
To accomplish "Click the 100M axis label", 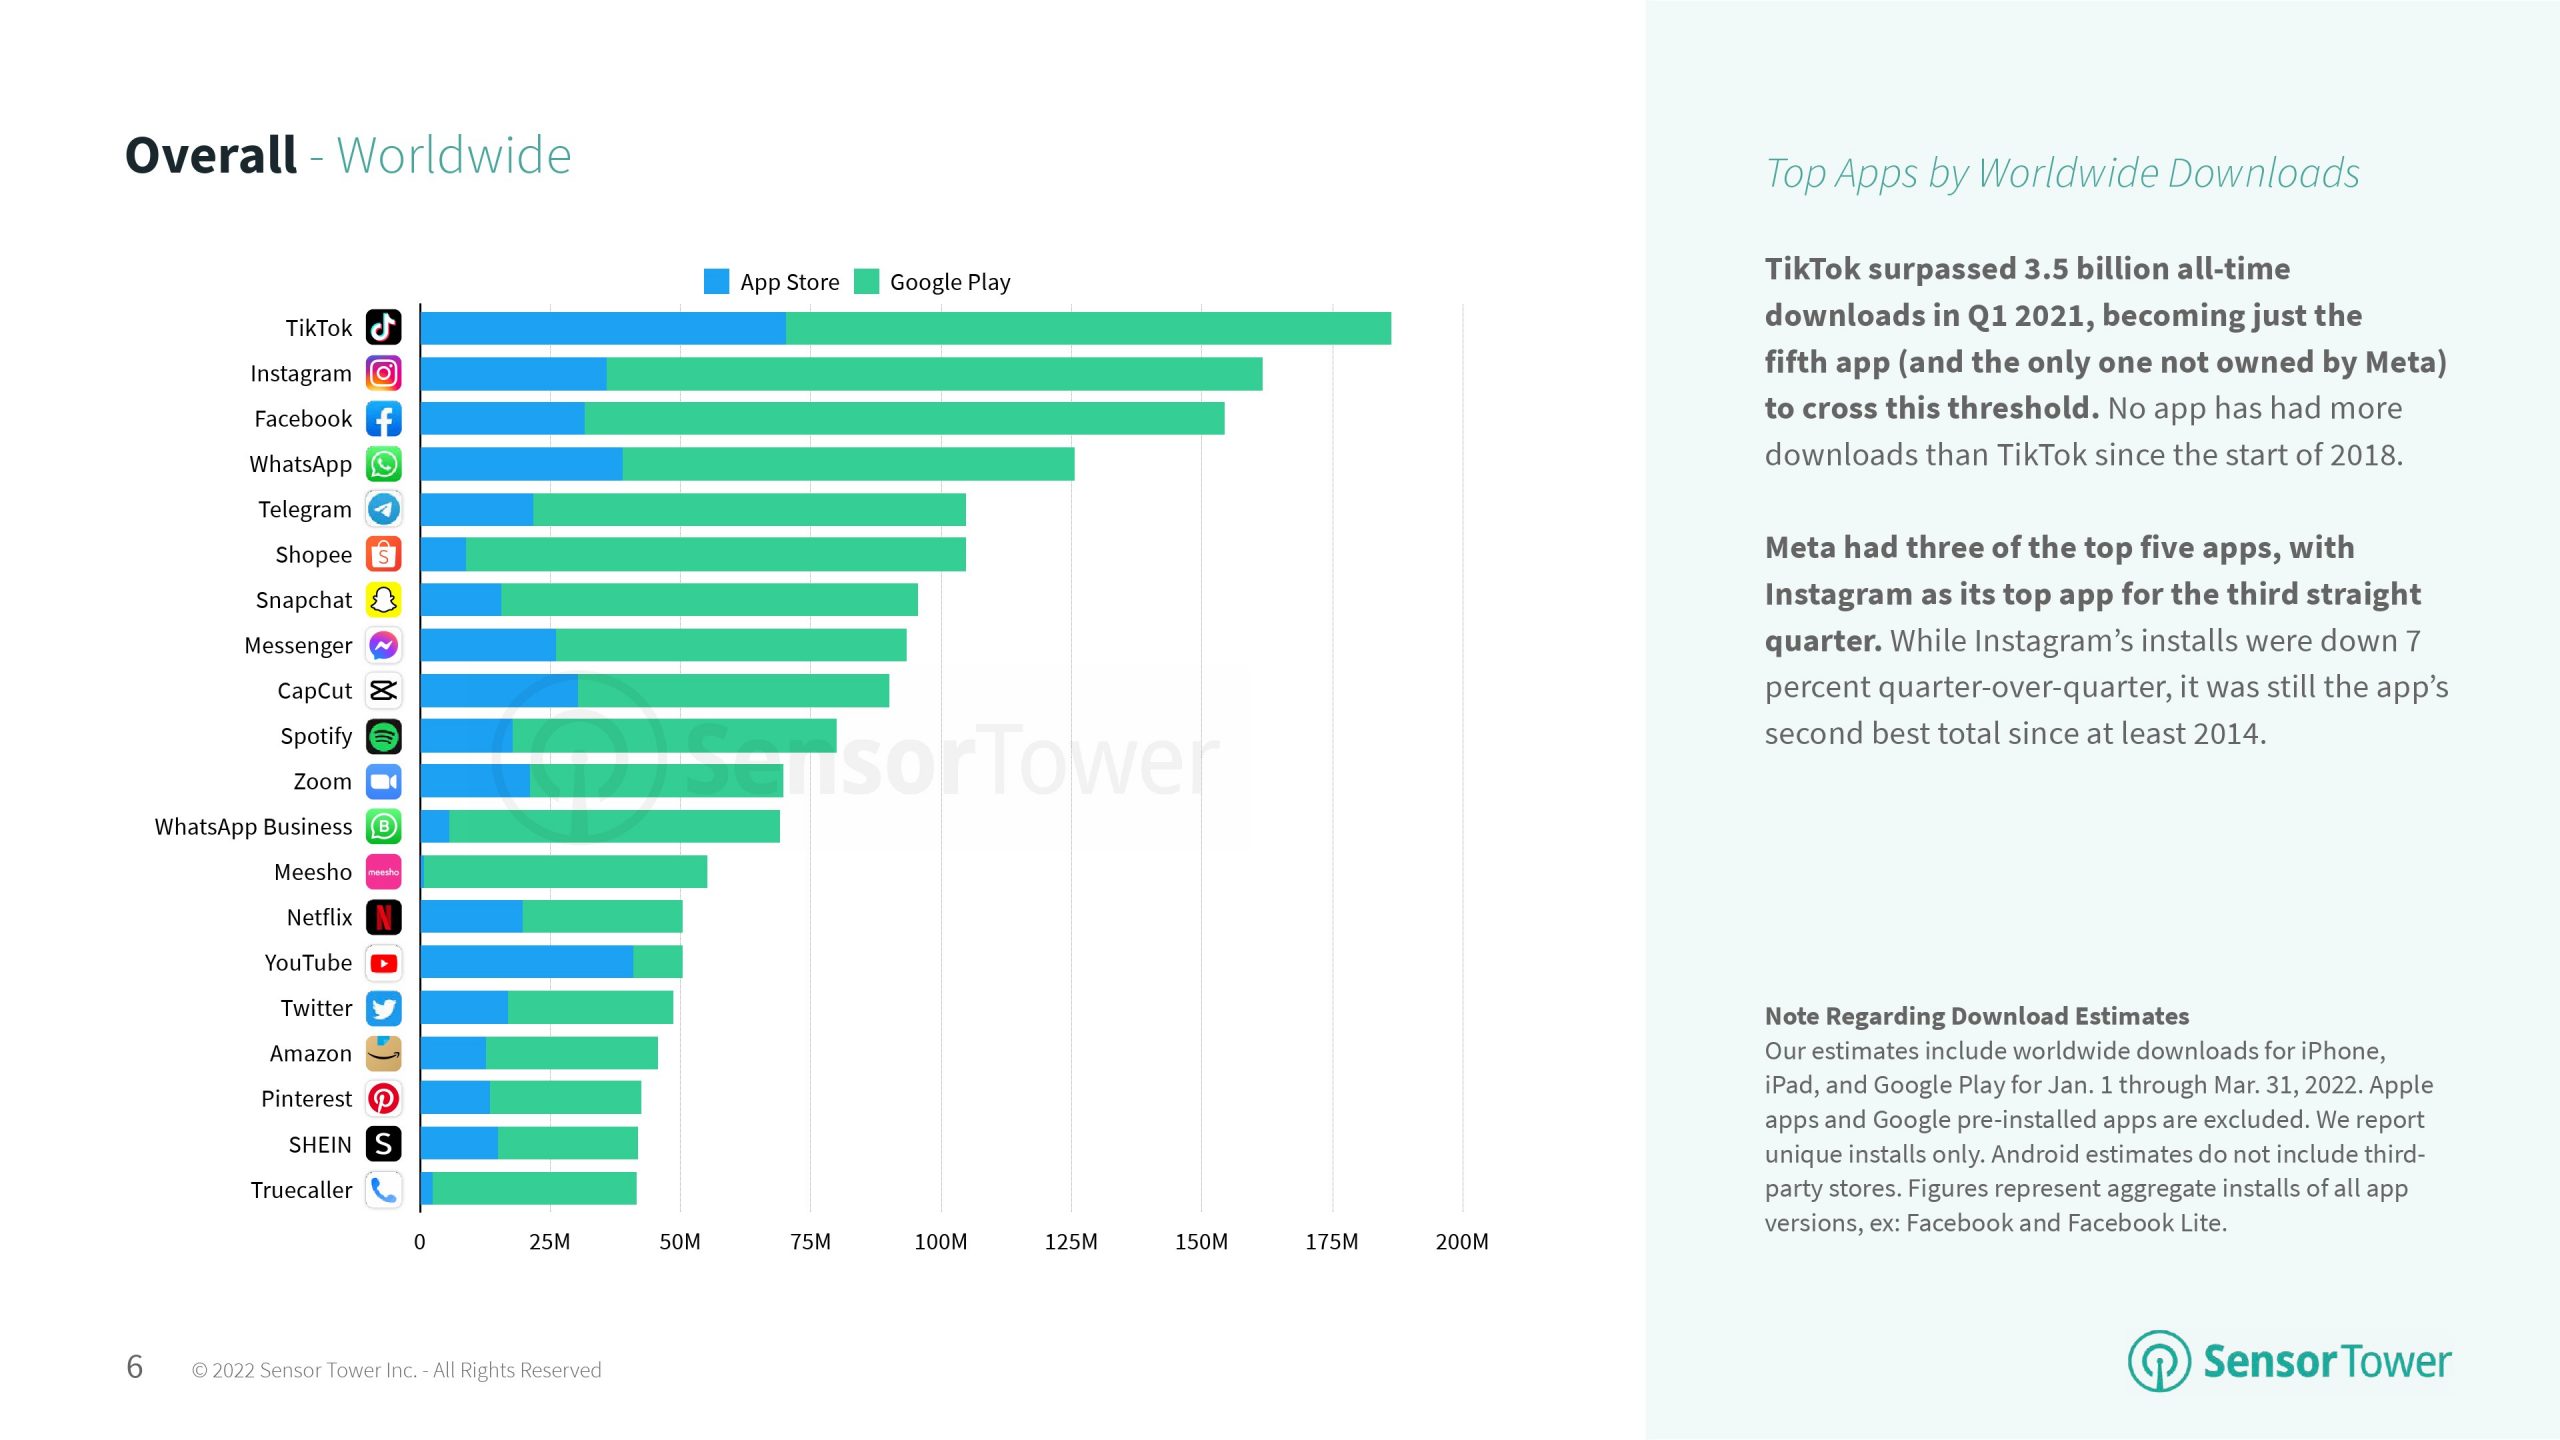I will tap(940, 1242).
